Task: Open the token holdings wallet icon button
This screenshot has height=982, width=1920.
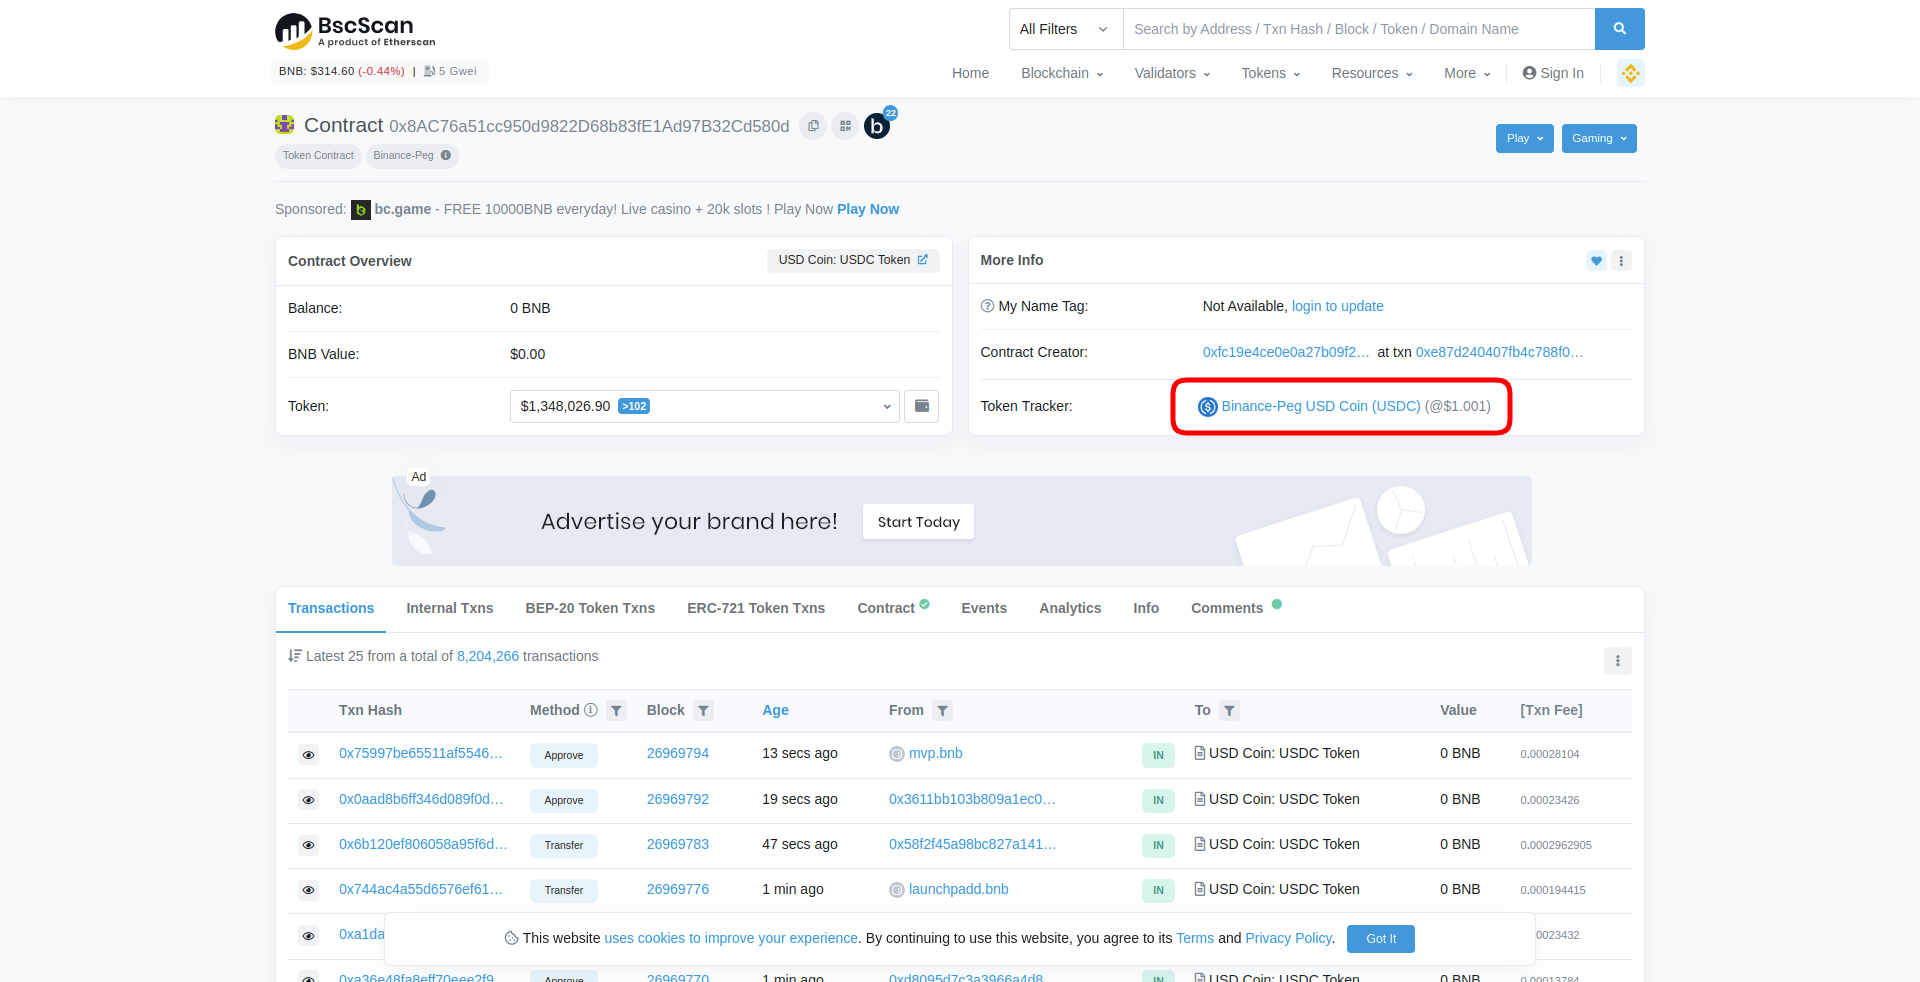Action: [x=921, y=406]
